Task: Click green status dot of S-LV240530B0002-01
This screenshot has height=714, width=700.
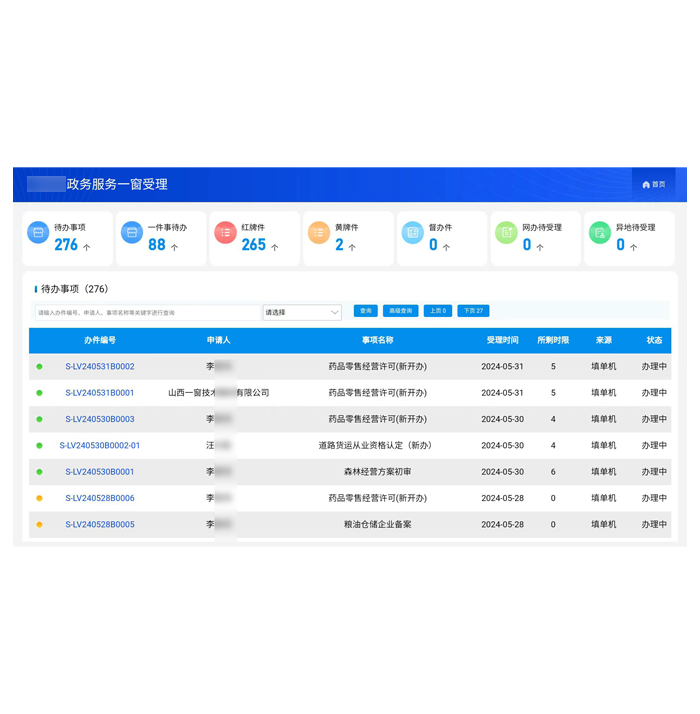Action: coord(40,446)
